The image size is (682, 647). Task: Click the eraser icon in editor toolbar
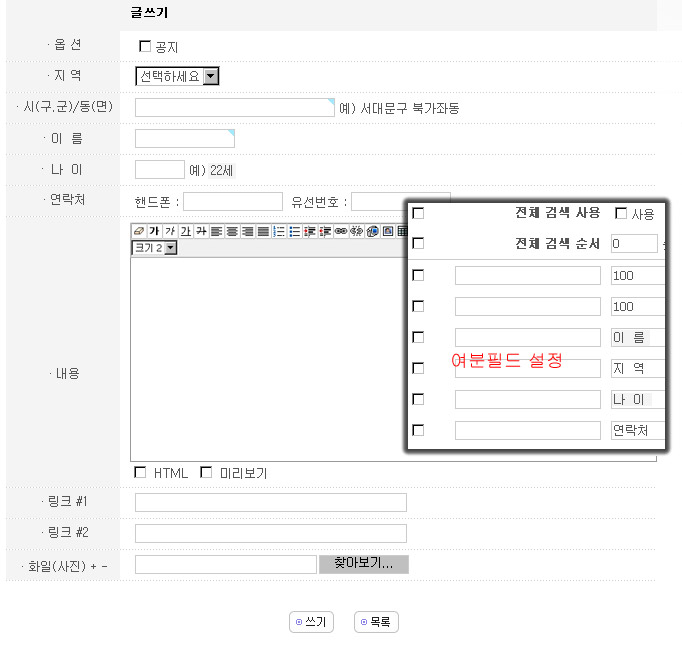(x=139, y=231)
